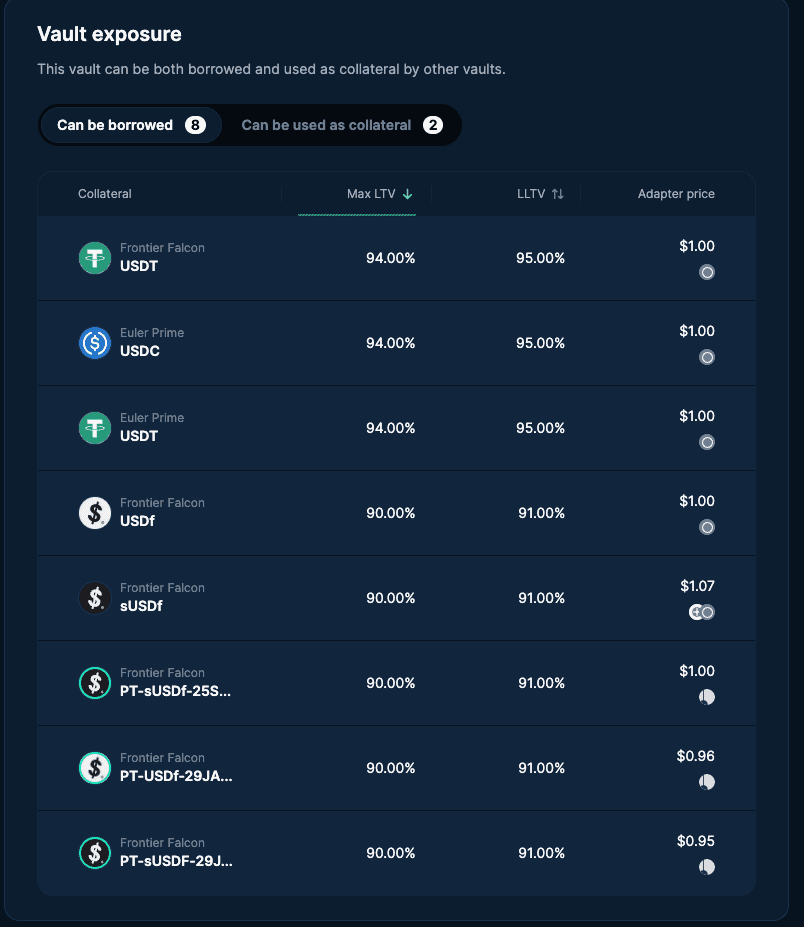This screenshot has height=927, width=804.
Task: Click pie oracle icon under $0.96 price
Action: [x=706, y=782]
